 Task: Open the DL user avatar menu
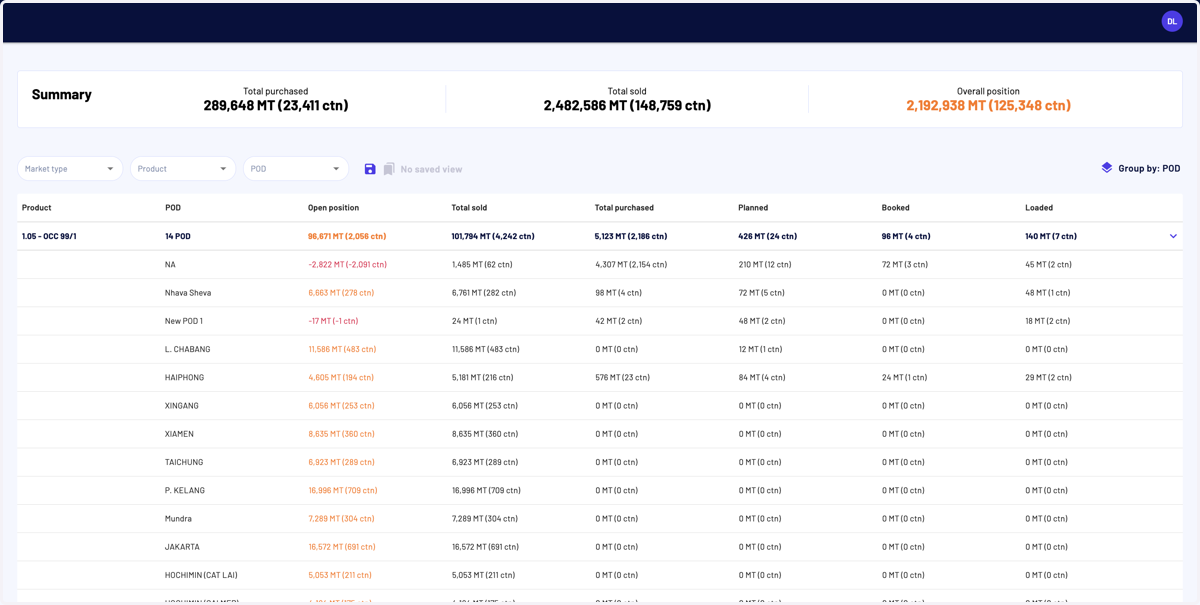1172,21
